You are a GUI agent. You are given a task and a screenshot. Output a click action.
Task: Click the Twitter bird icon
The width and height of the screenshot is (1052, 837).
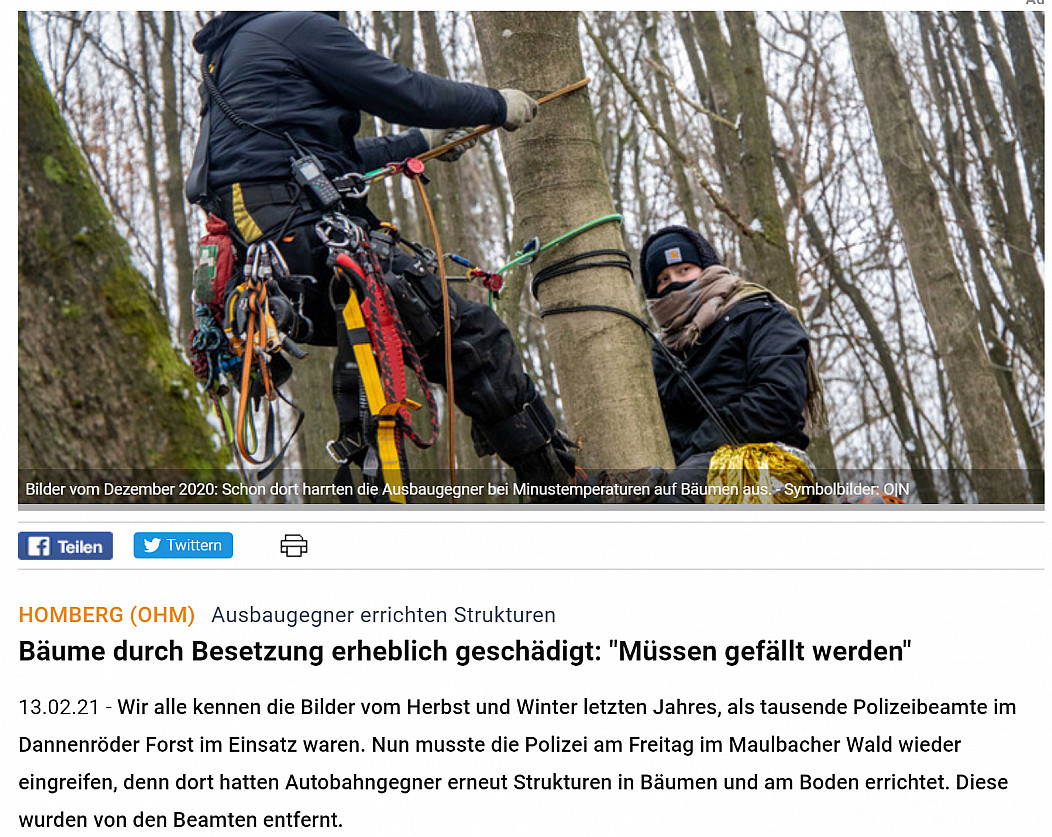pyautogui.click(x=152, y=545)
